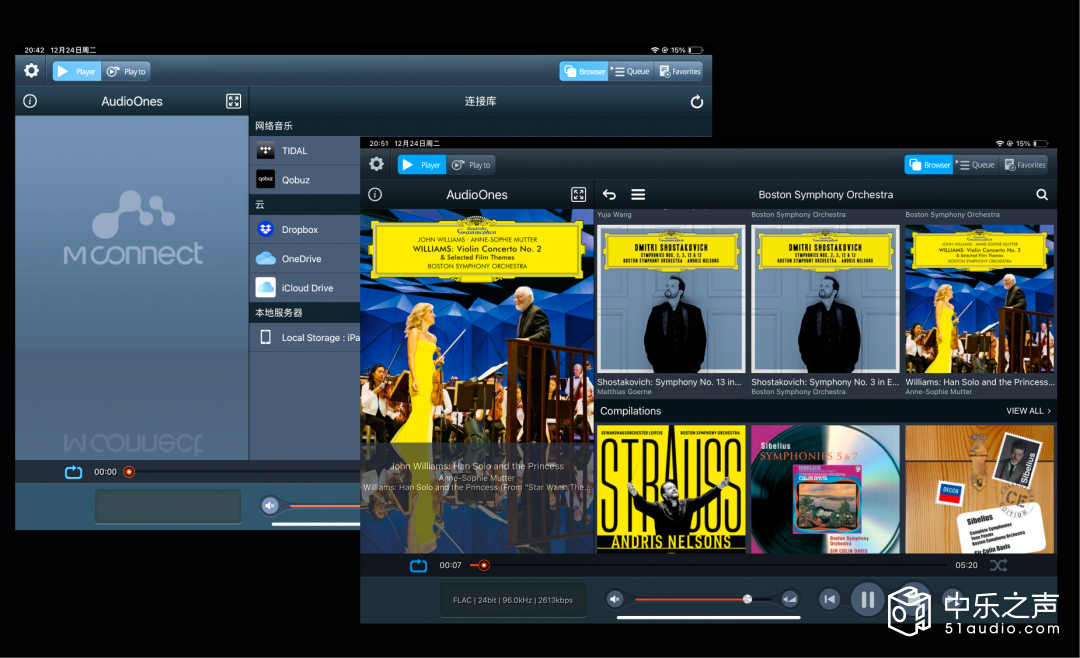The image size is (1080, 658).
Task: Open OneDrive cloud storage
Action: click(x=304, y=258)
